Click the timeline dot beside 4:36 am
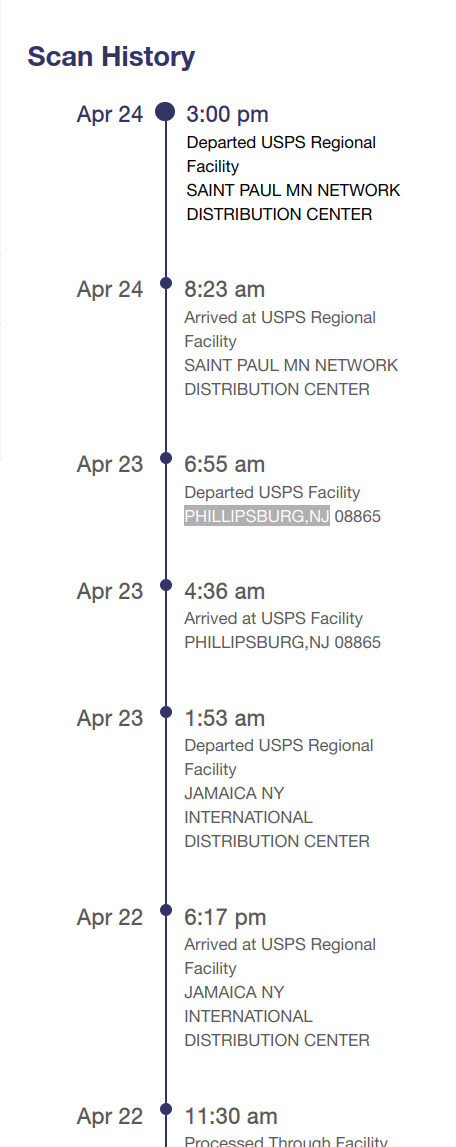The width and height of the screenshot is (456, 1147). (x=165, y=585)
